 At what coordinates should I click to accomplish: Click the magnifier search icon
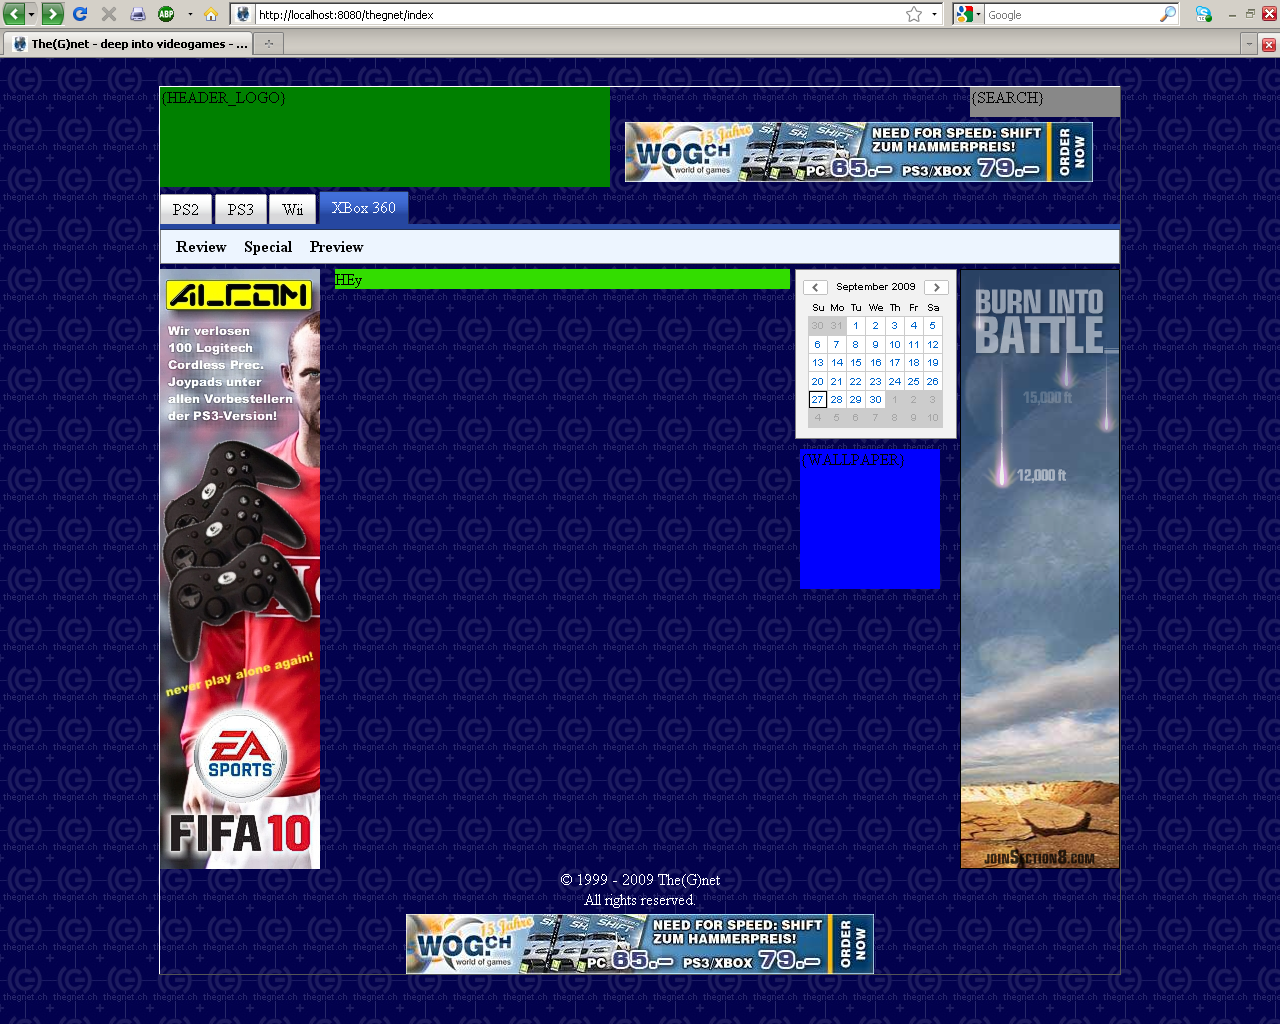pos(1167,14)
